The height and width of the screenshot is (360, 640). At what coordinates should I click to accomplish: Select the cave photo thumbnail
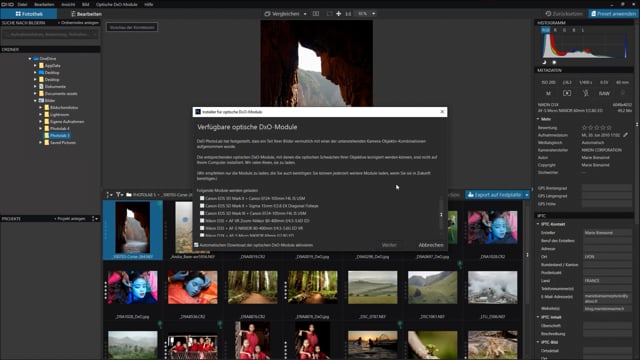point(133,227)
